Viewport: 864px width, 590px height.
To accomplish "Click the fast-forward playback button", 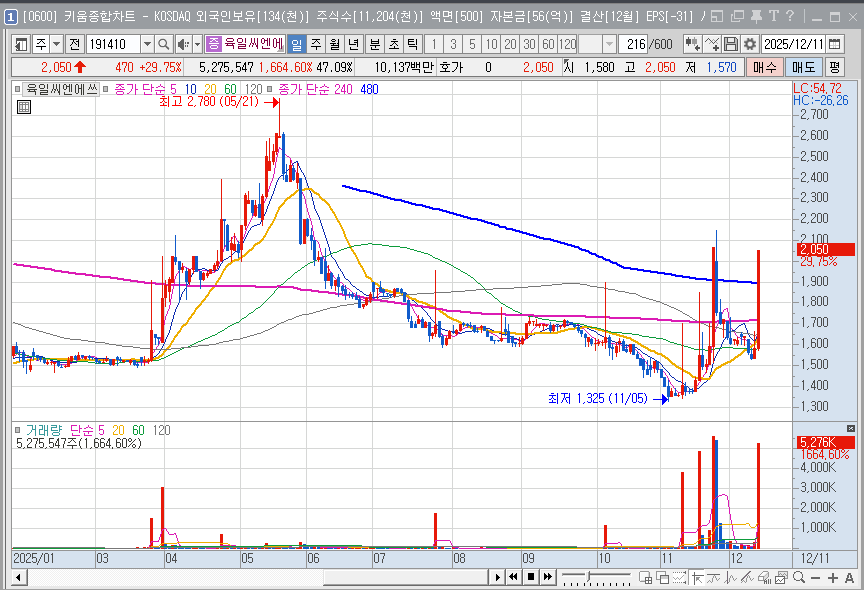I will click(548, 577).
